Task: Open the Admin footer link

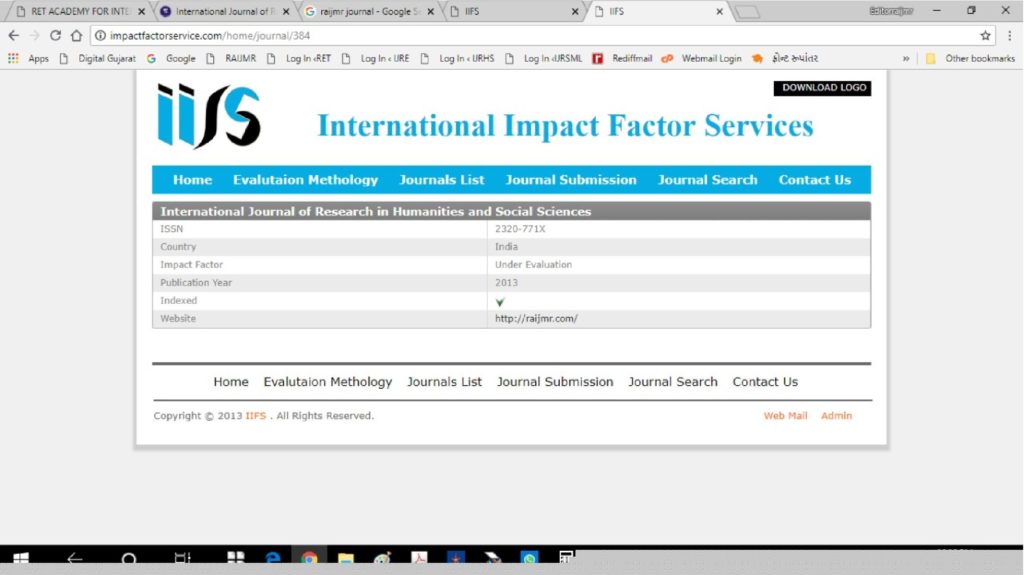Action: coord(836,416)
